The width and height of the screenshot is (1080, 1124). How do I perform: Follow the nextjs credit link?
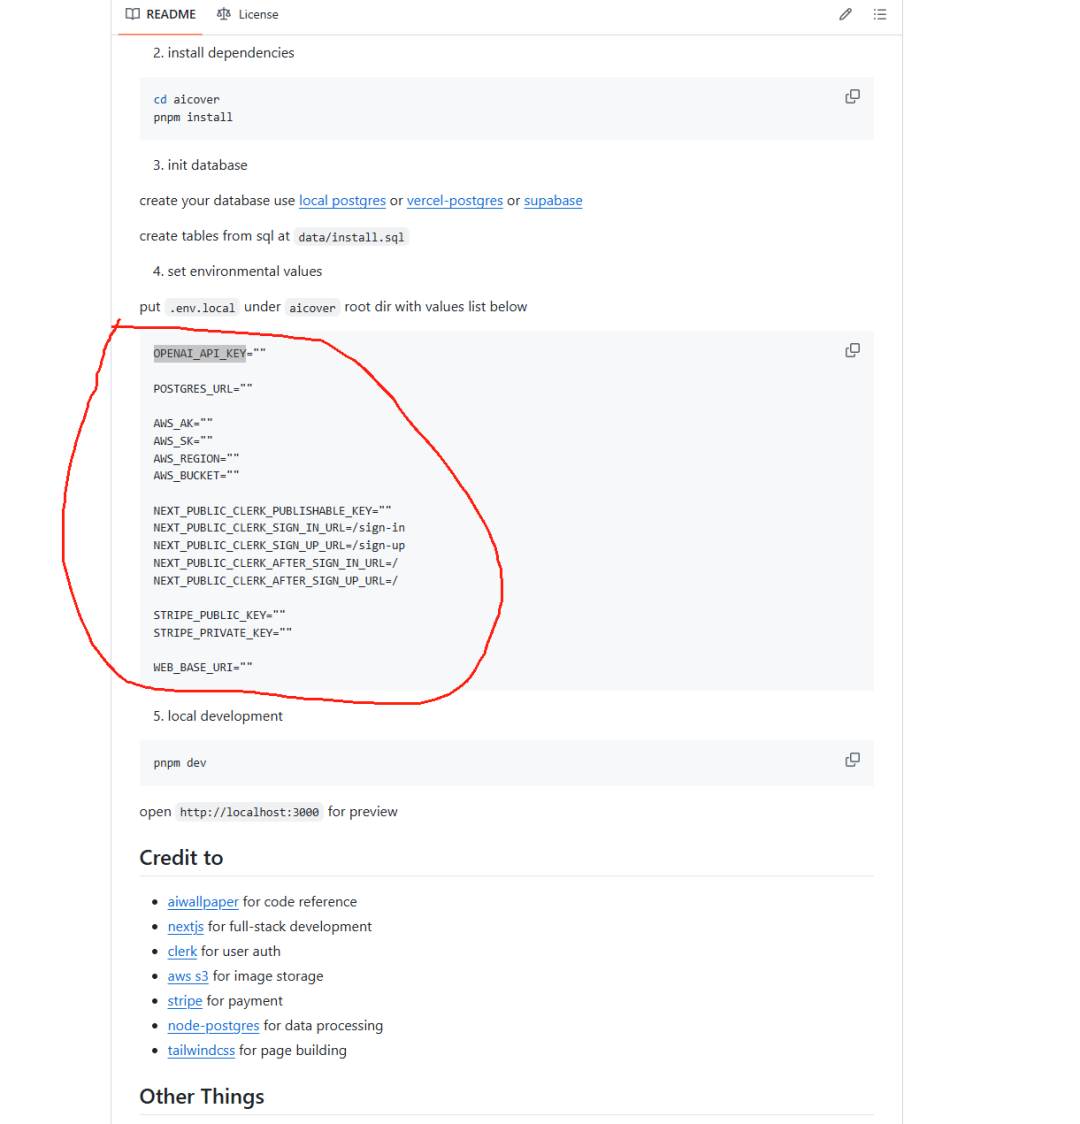point(185,927)
